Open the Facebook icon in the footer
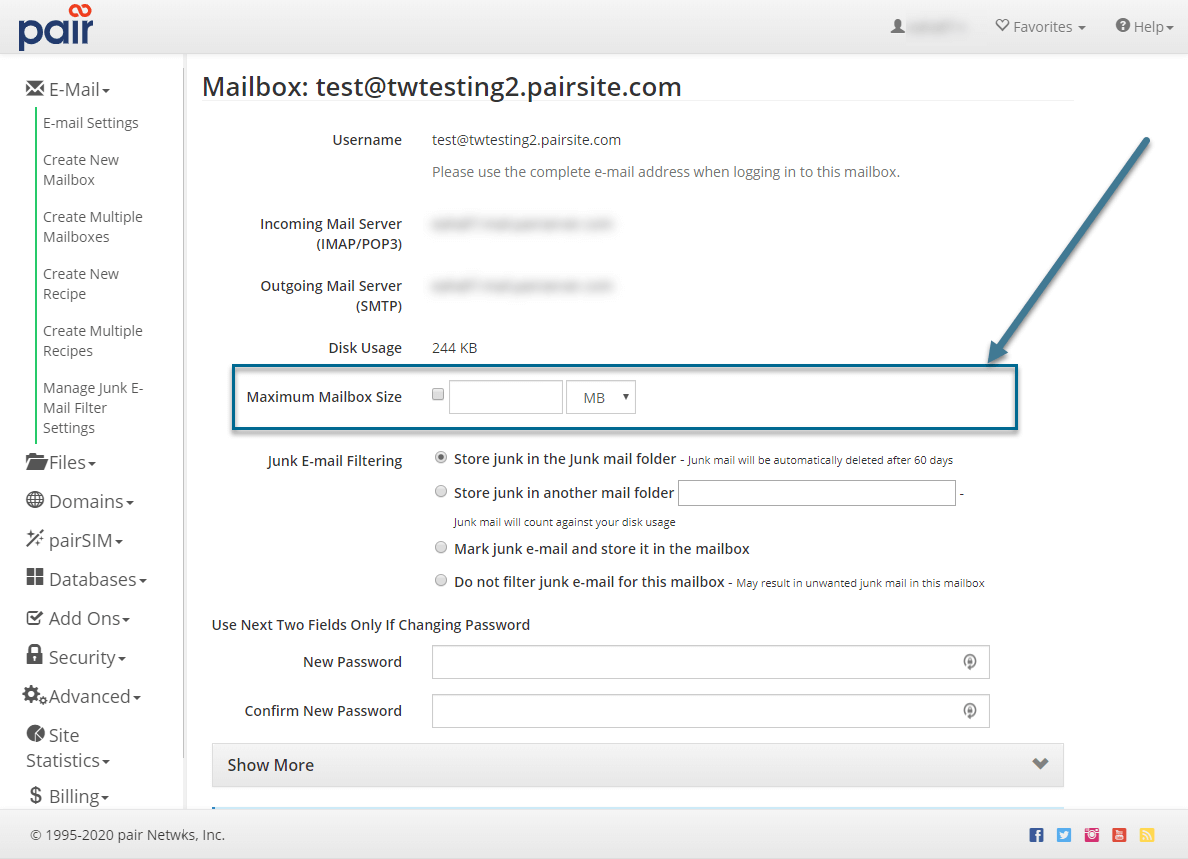This screenshot has height=859, width=1188. 1036,834
